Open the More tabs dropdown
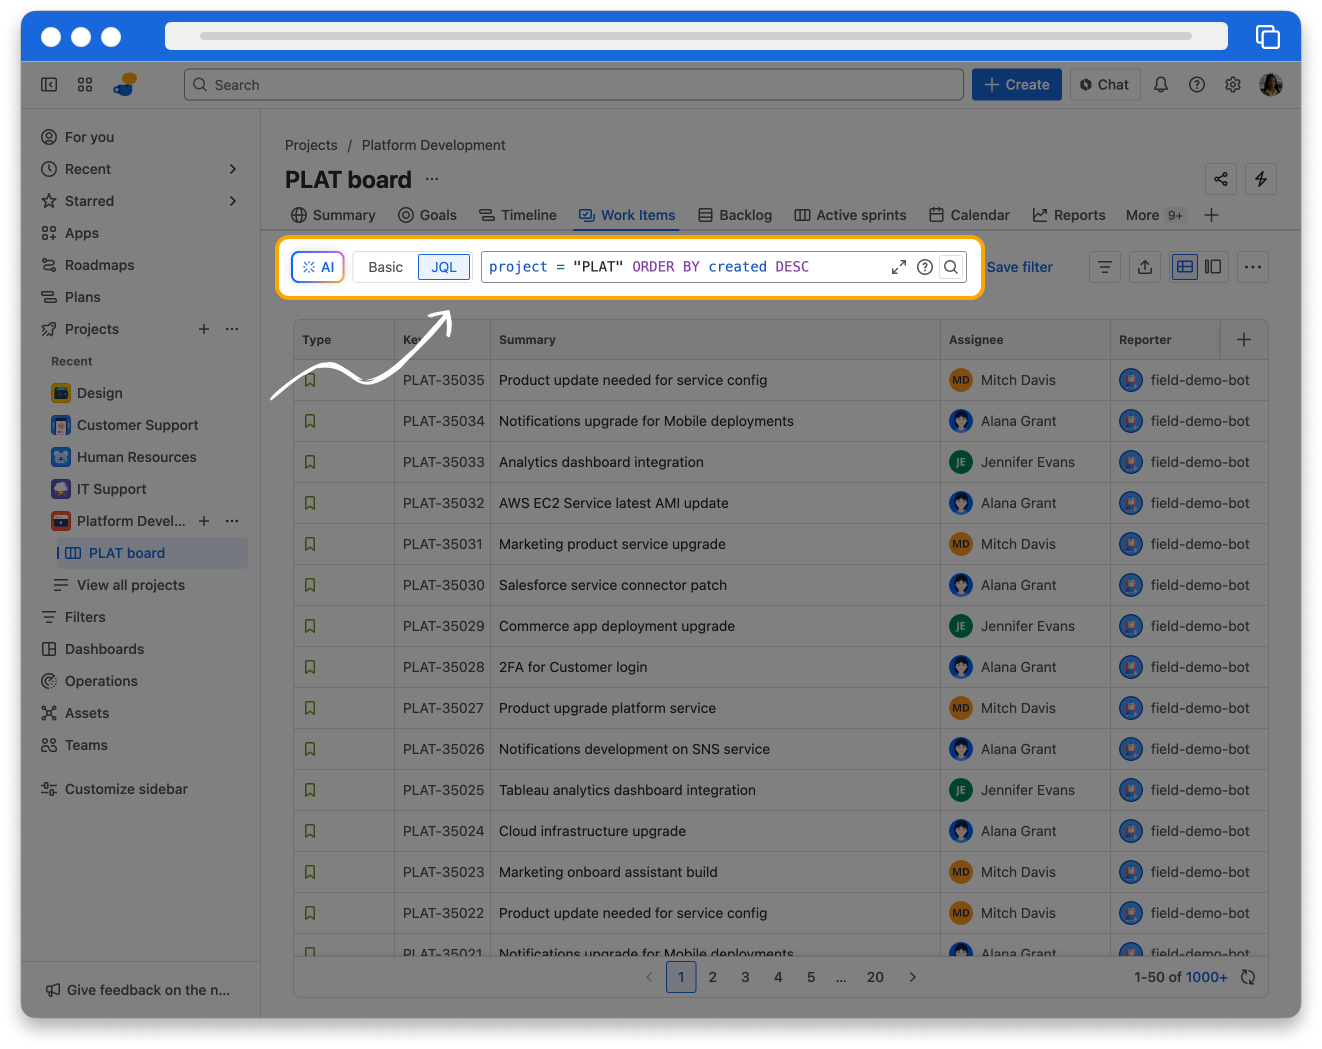This screenshot has height=1049, width=1322. (x=1155, y=215)
